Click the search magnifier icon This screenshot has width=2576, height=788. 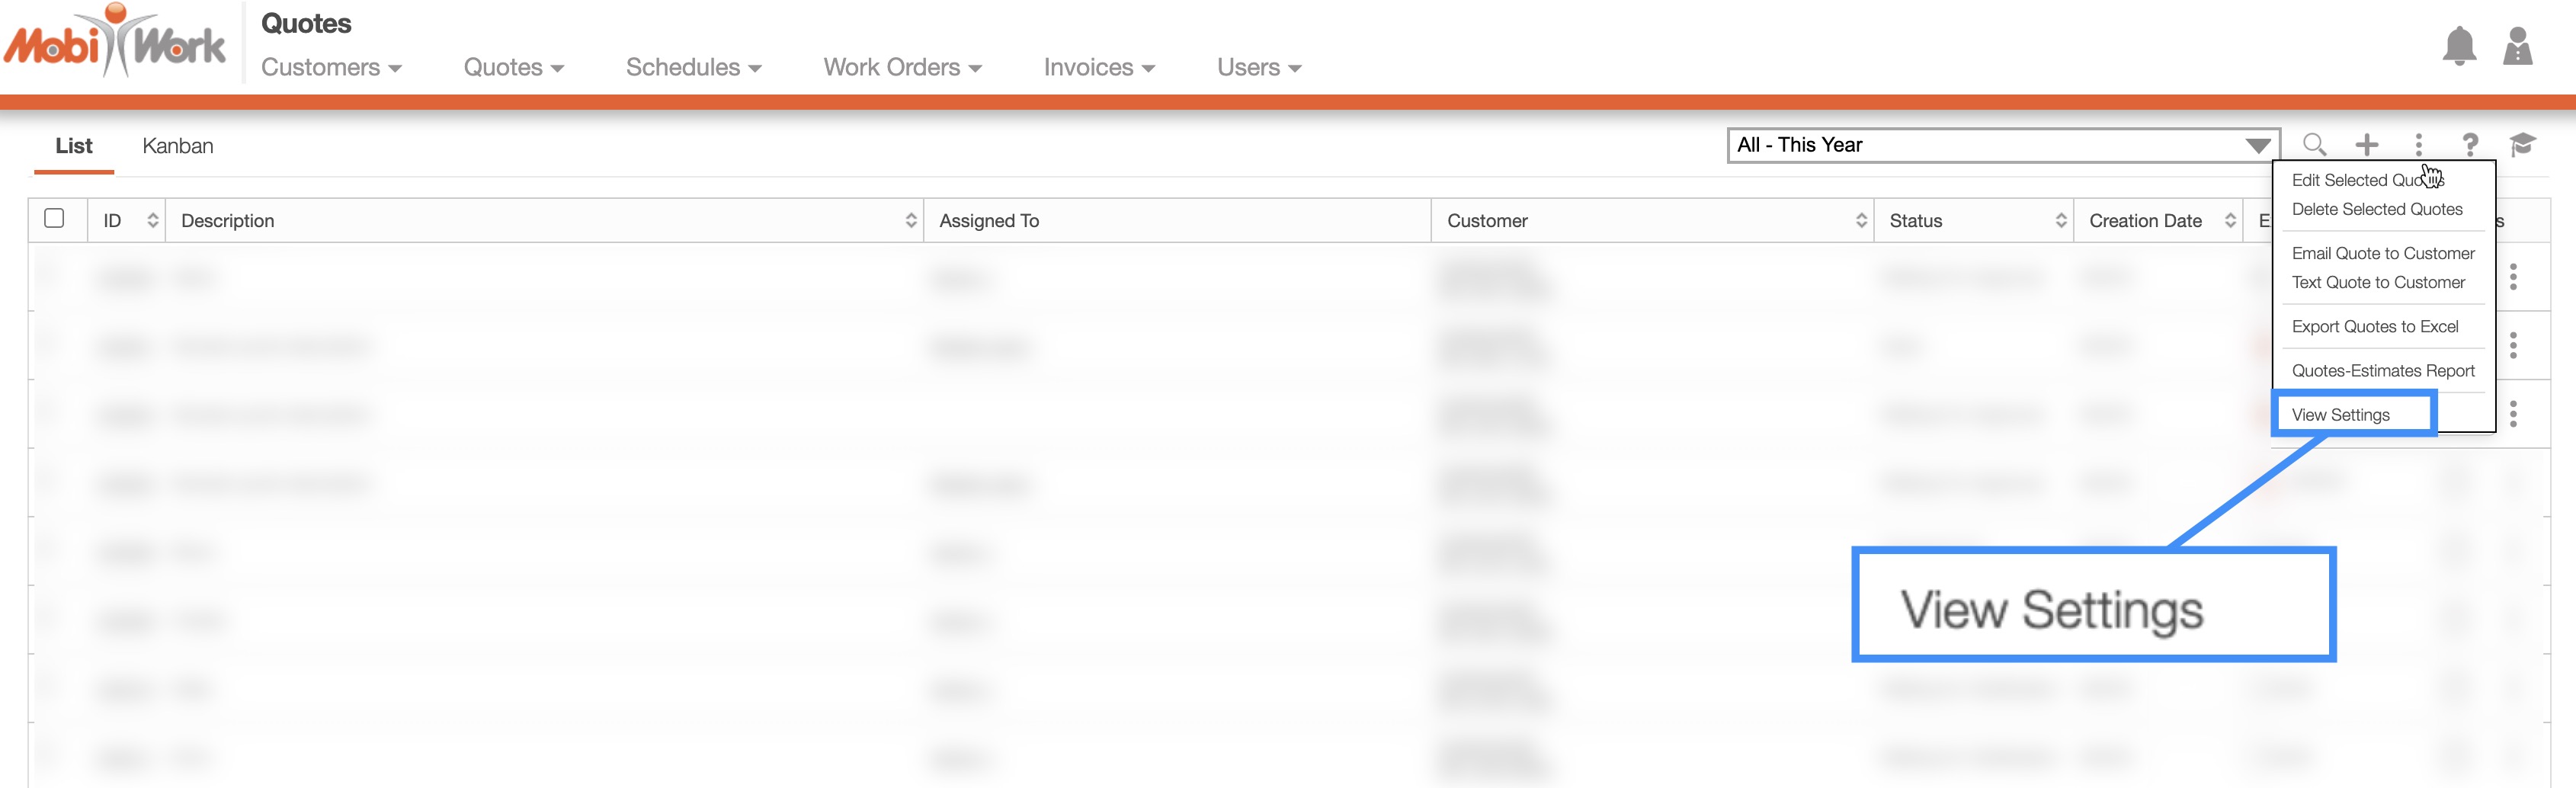2313,145
